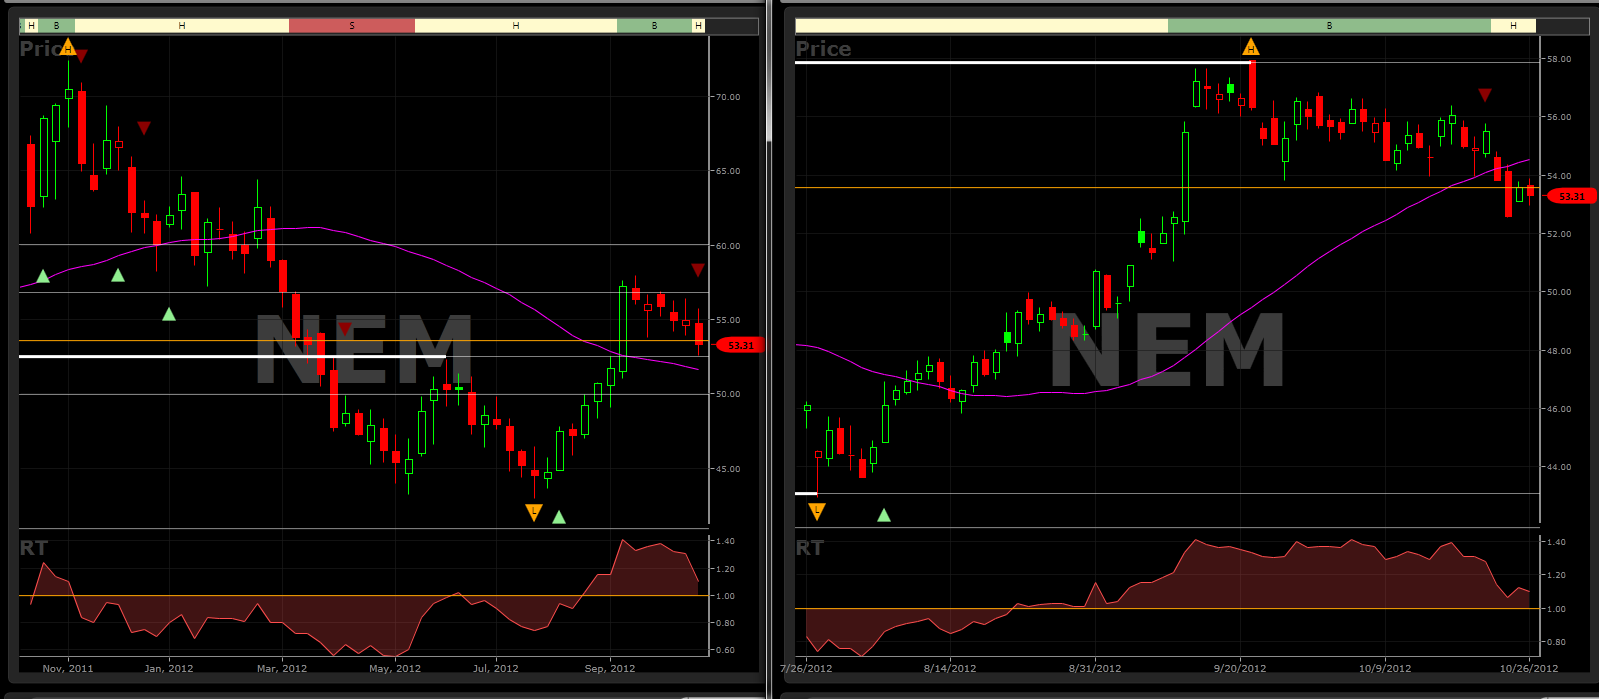The height and width of the screenshot is (699, 1599).
Task: Click the 44.00 price axis label
Action: coord(1558,467)
